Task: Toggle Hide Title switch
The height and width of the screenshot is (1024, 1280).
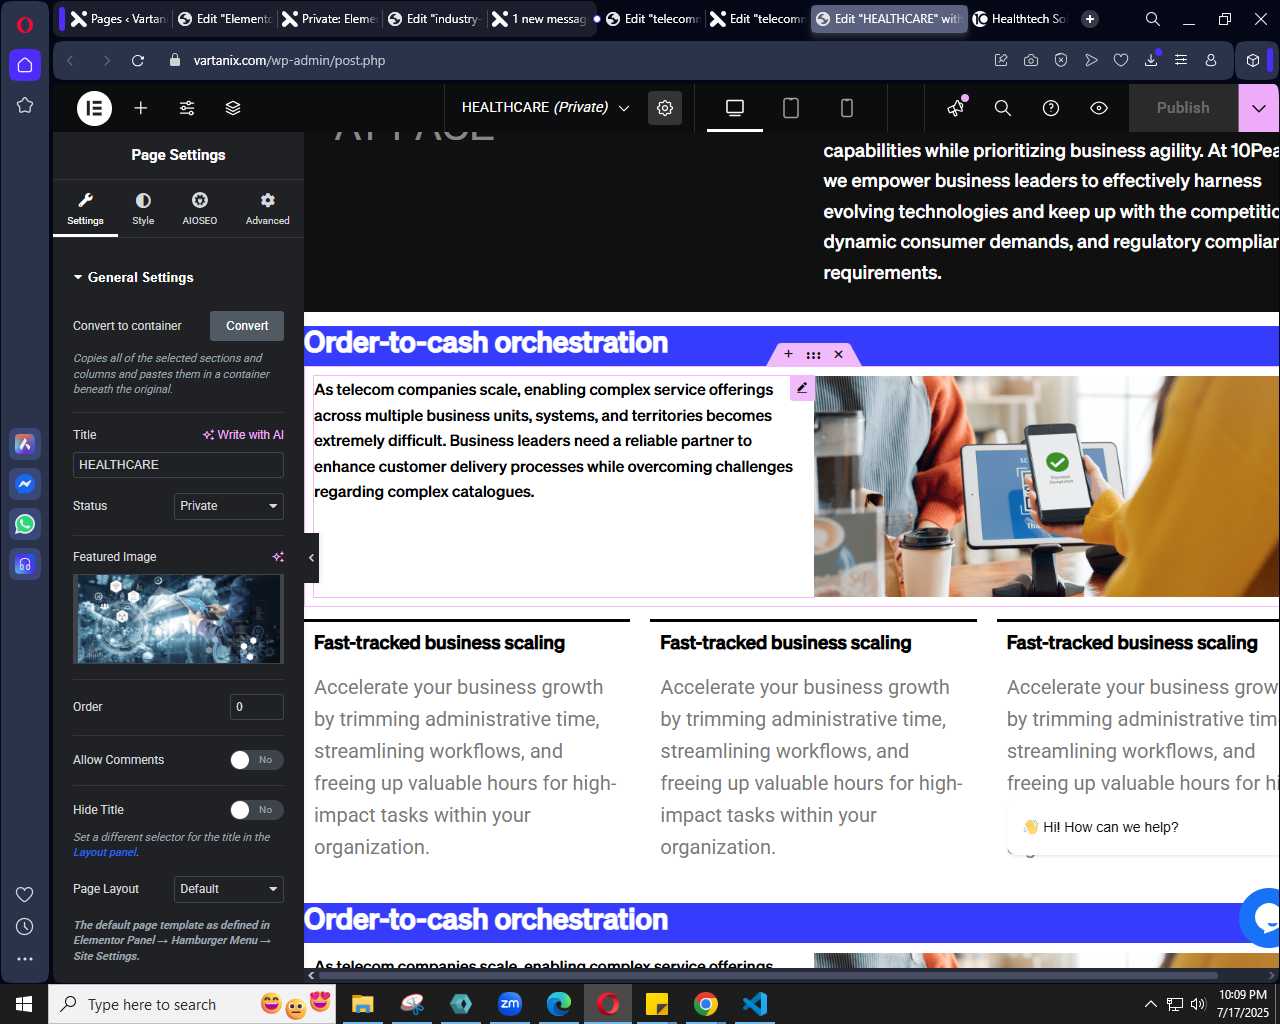Action: [x=257, y=810]
